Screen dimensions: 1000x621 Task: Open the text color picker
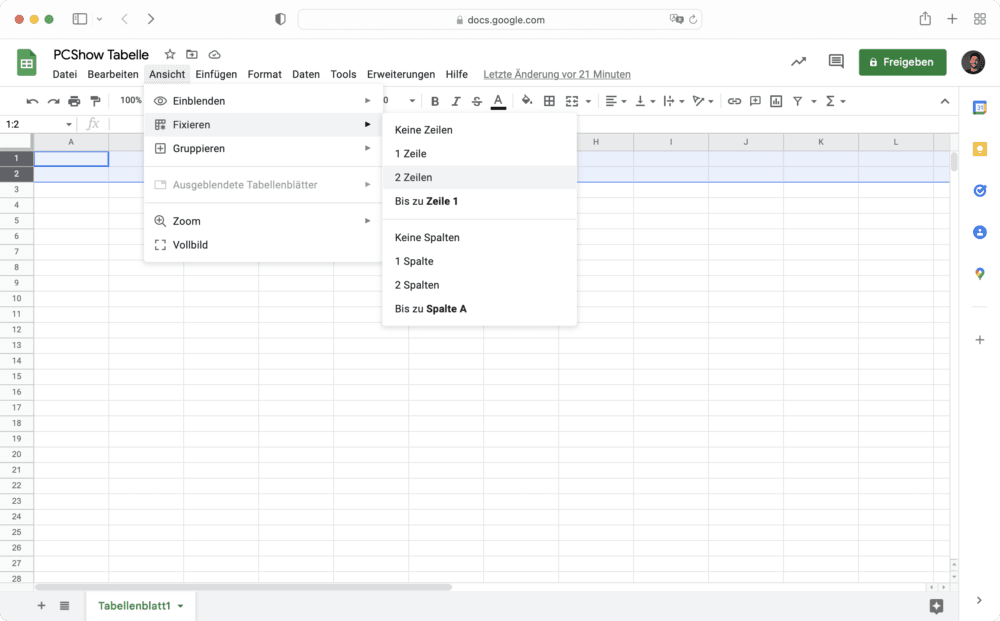point(498,101)
